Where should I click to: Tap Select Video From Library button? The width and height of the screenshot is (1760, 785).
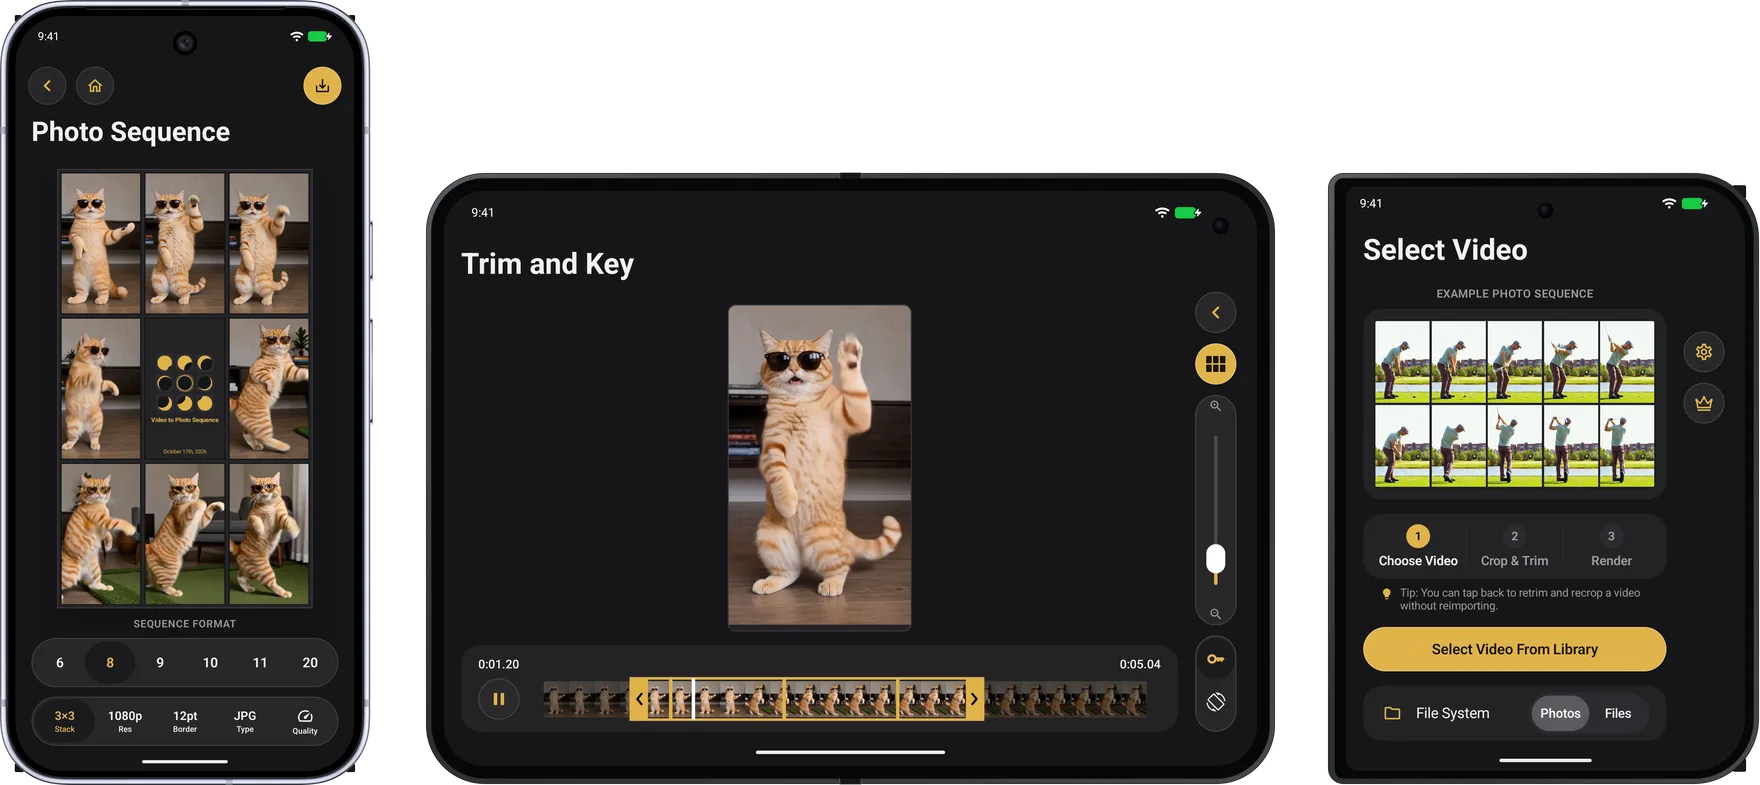(1514, 649)
